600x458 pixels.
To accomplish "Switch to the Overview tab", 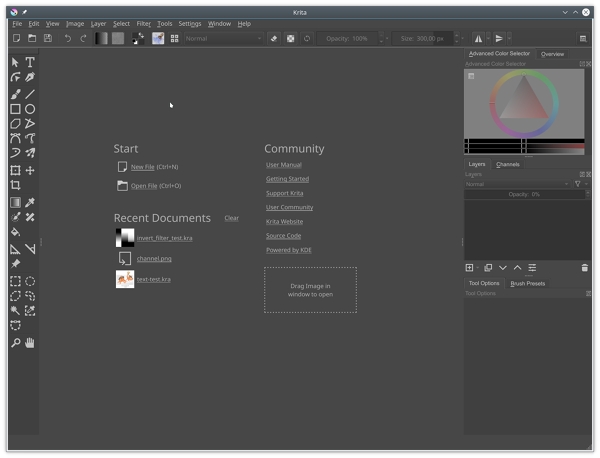I will [552, 54].
